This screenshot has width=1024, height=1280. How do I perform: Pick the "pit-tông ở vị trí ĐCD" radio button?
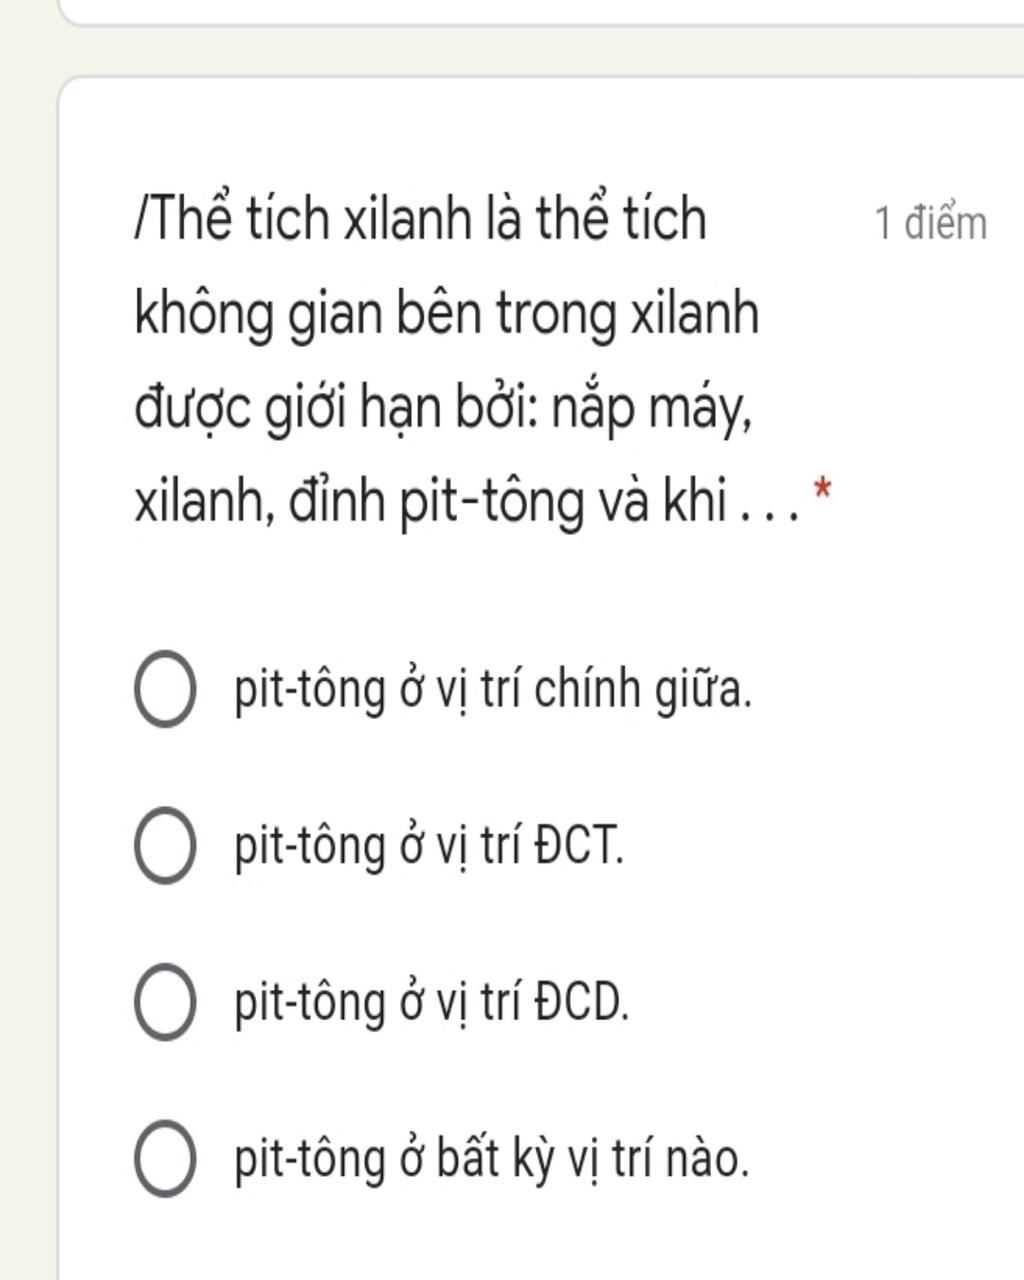coord(164,1002)
